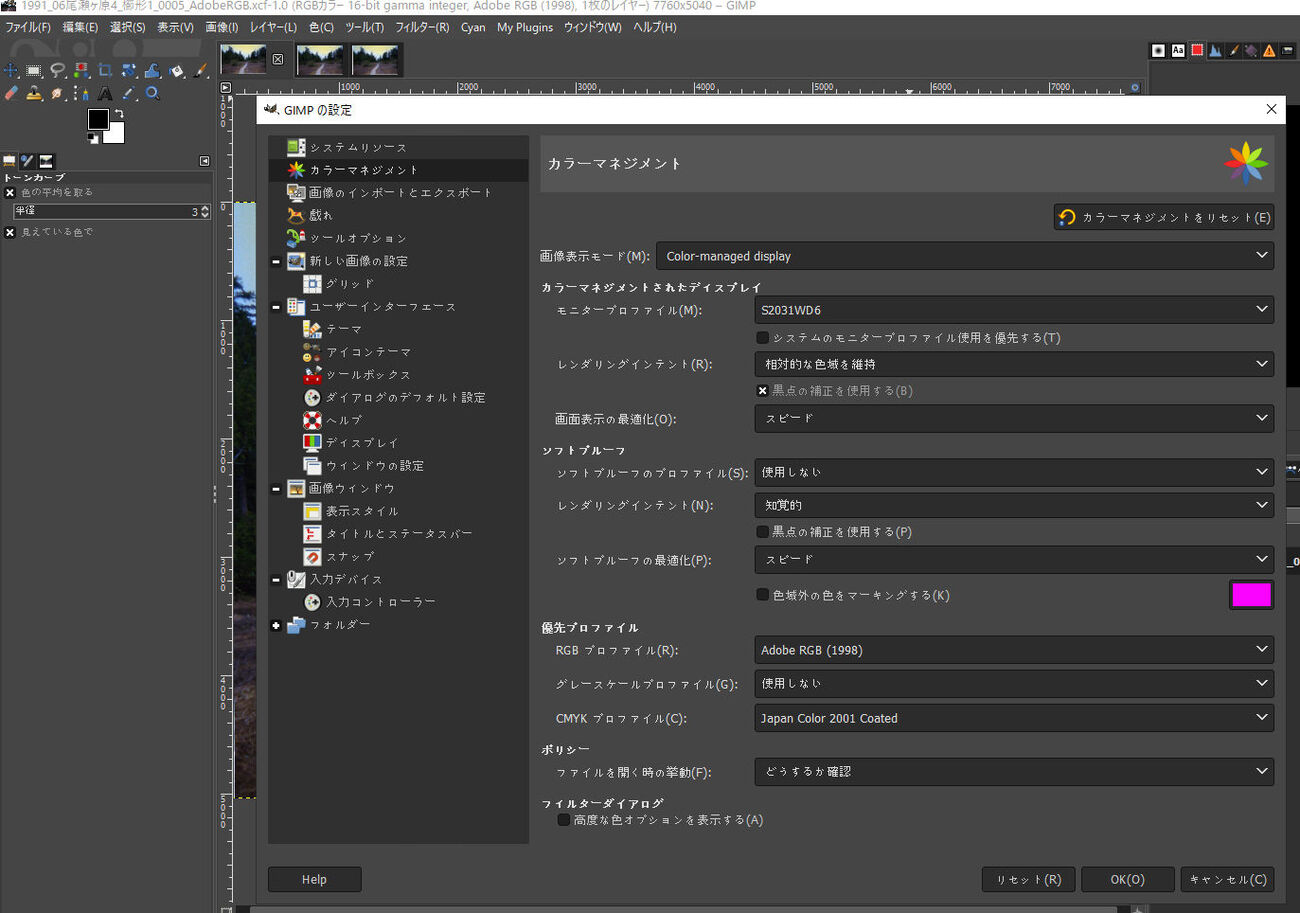Viewport: 1300px width, 913px height.
Task: Check 高度な色オプションを表示する option
Action: pos(564,820)
